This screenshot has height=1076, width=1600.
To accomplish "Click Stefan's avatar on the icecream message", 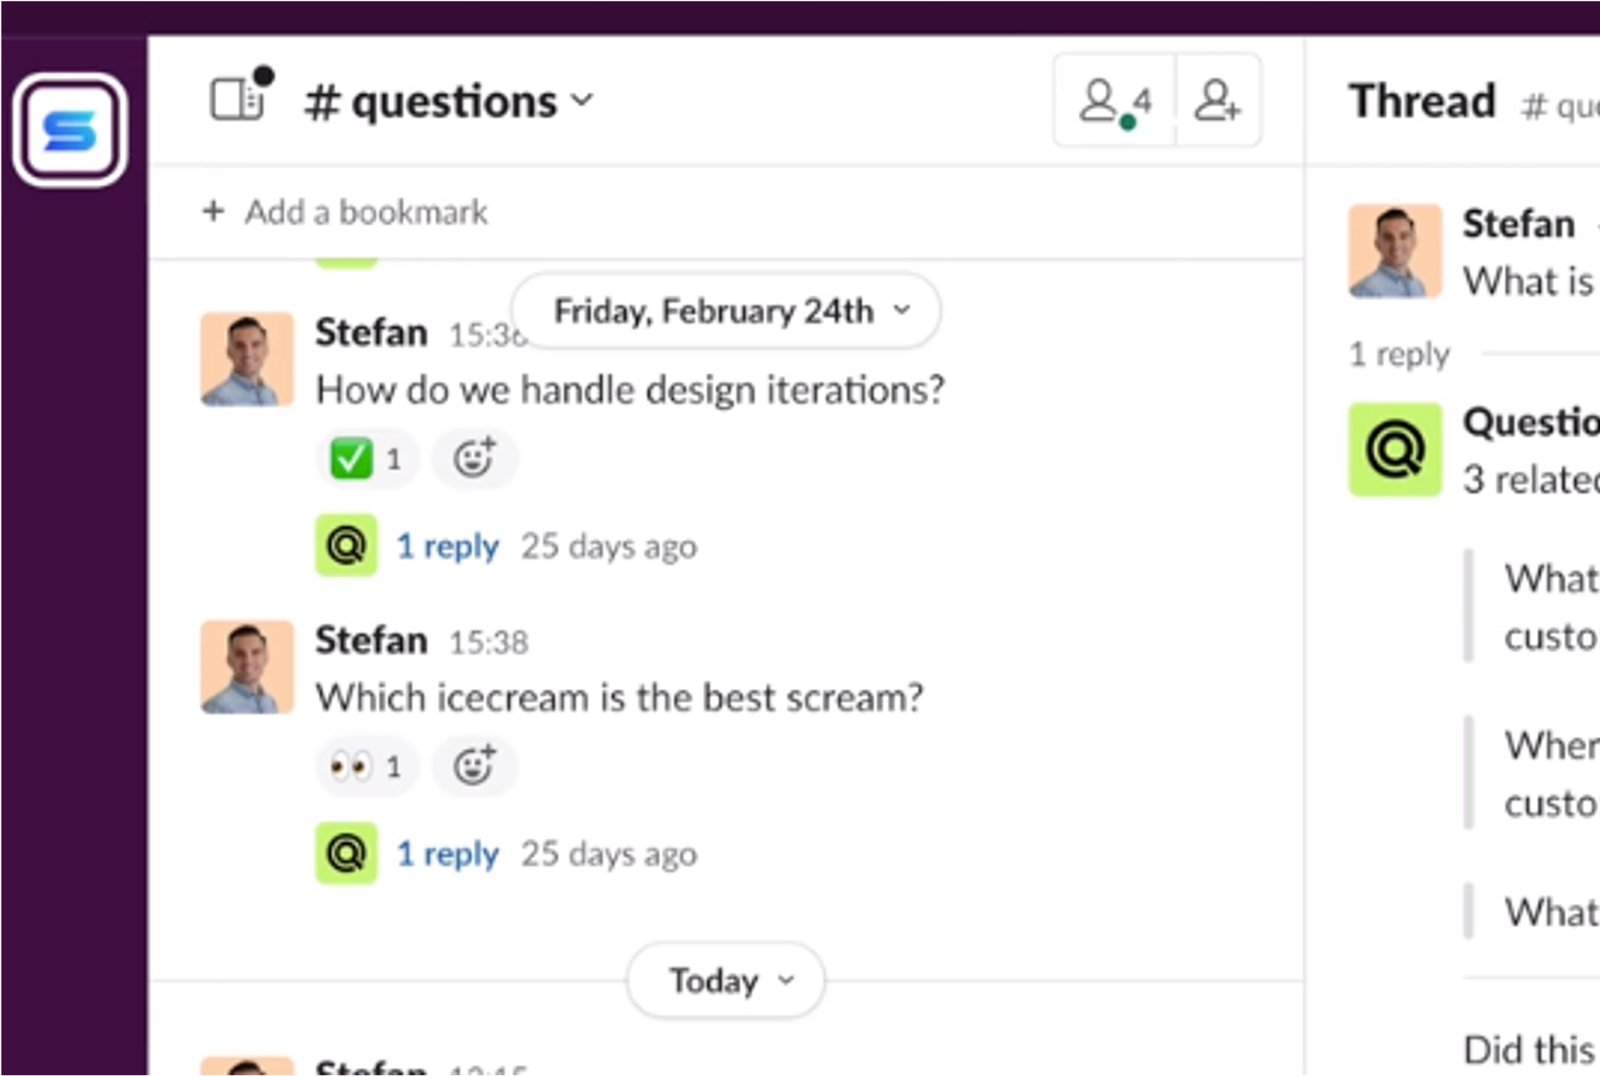I will 247,667.
